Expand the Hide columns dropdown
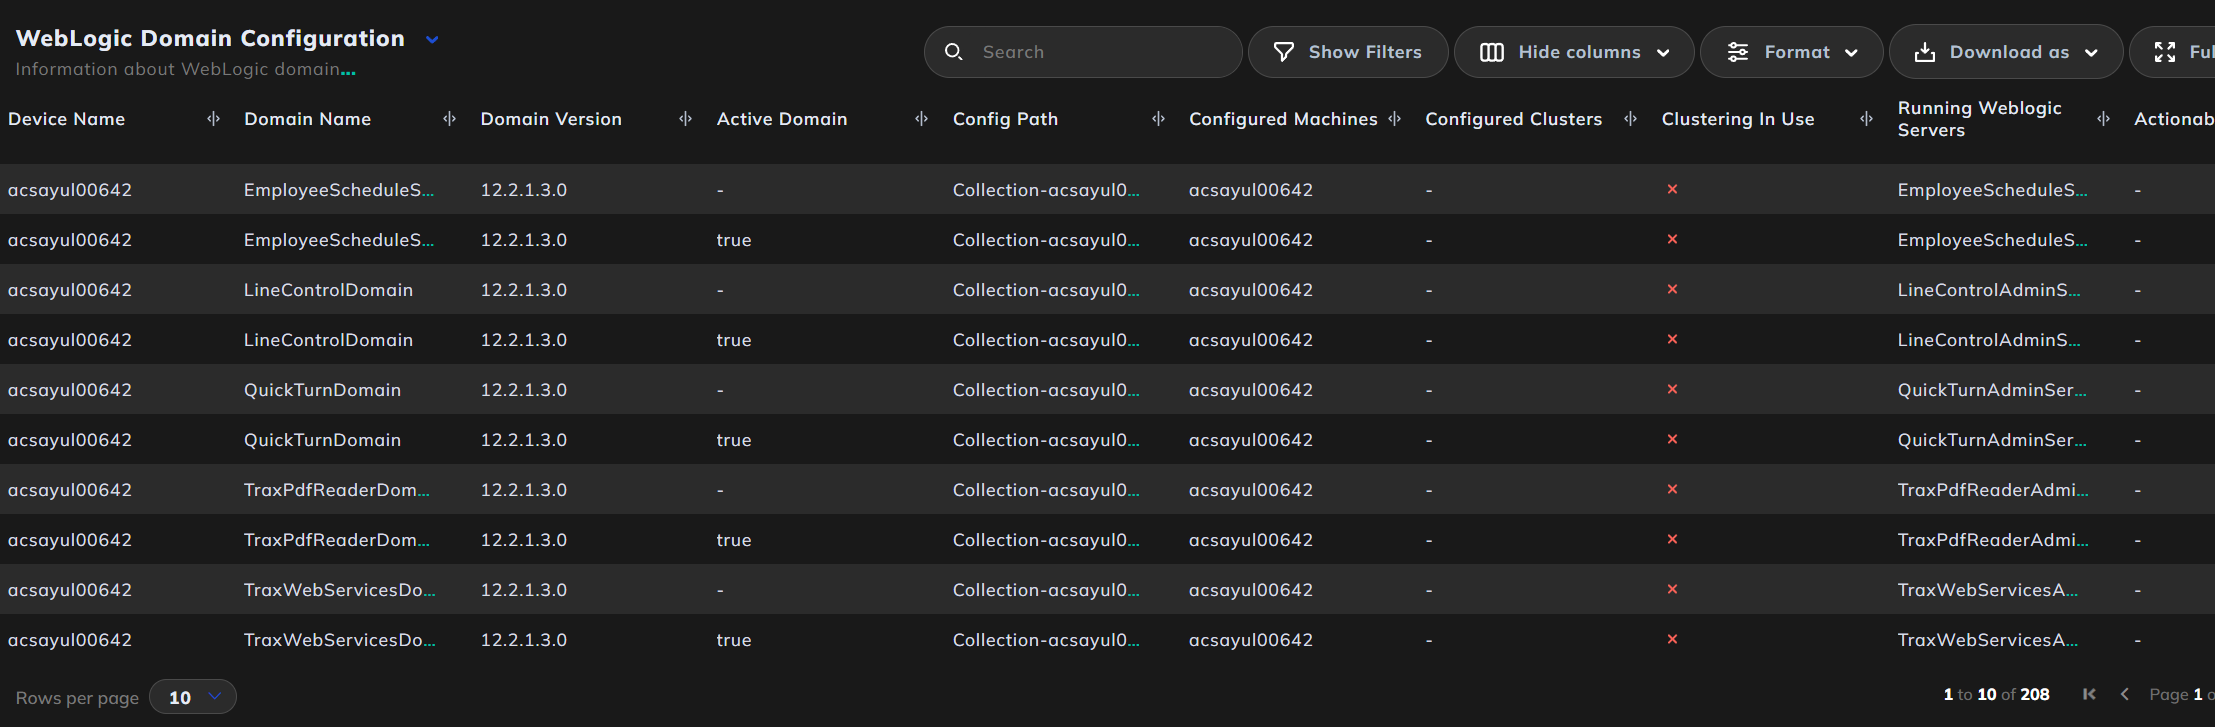 click(x=1663, y=53)
